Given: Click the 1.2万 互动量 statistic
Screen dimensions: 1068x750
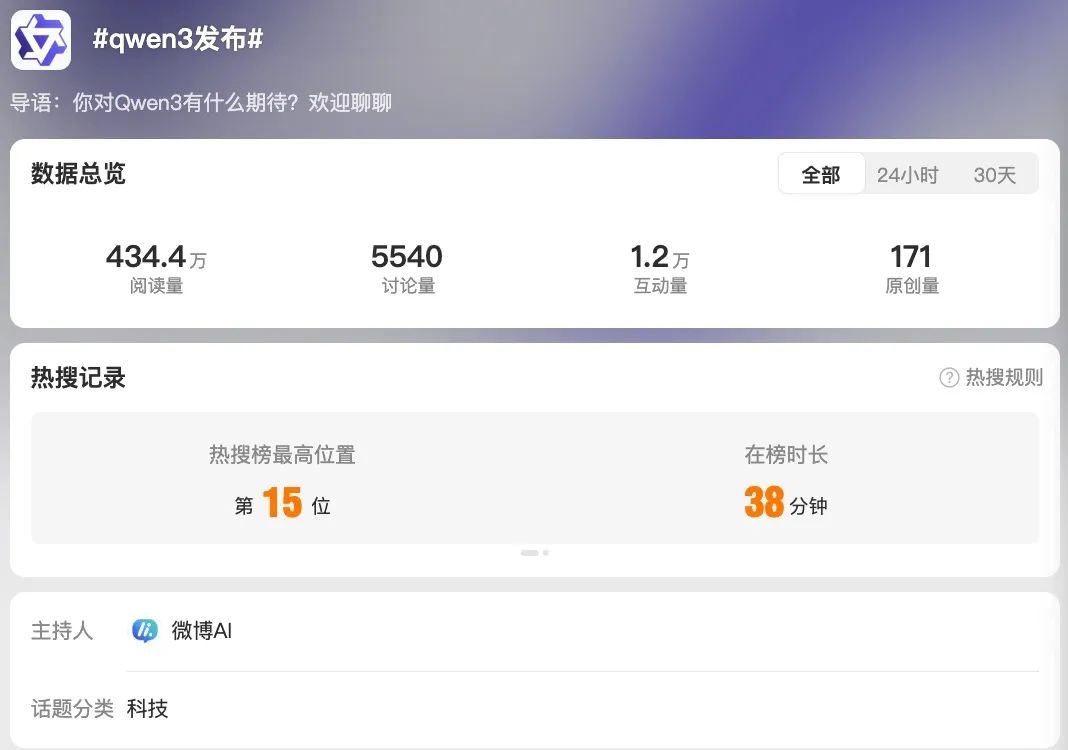Looking at the screenshot, I should 660,269.
